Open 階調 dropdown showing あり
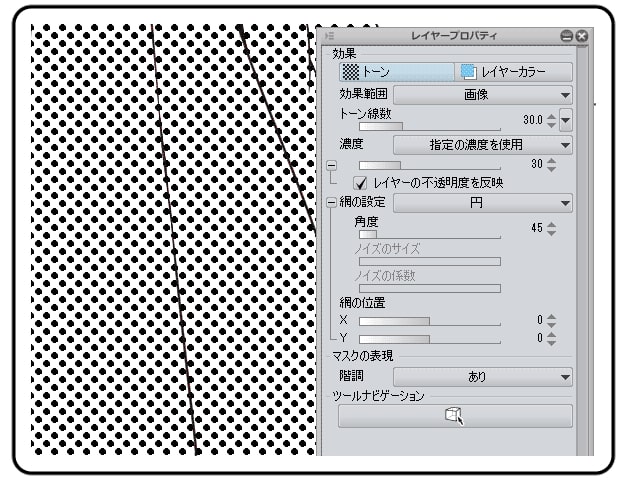The height and width of the screenshot is (483, 621). [x=483, y=377]
